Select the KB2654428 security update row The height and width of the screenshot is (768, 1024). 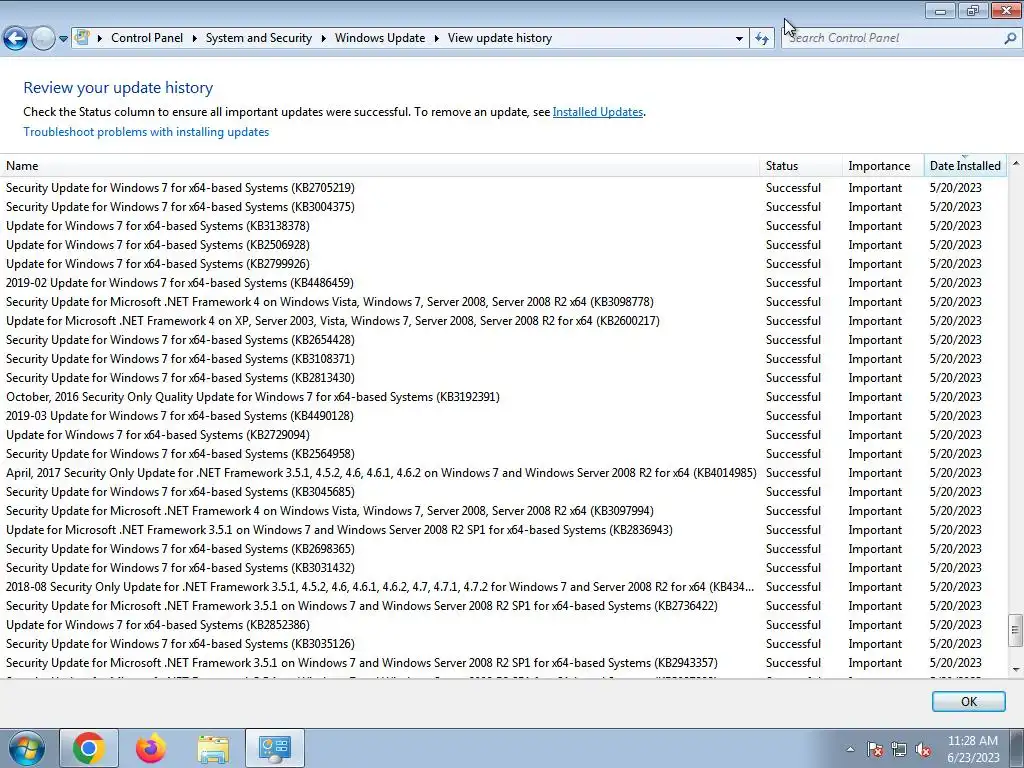click(504, 340)
